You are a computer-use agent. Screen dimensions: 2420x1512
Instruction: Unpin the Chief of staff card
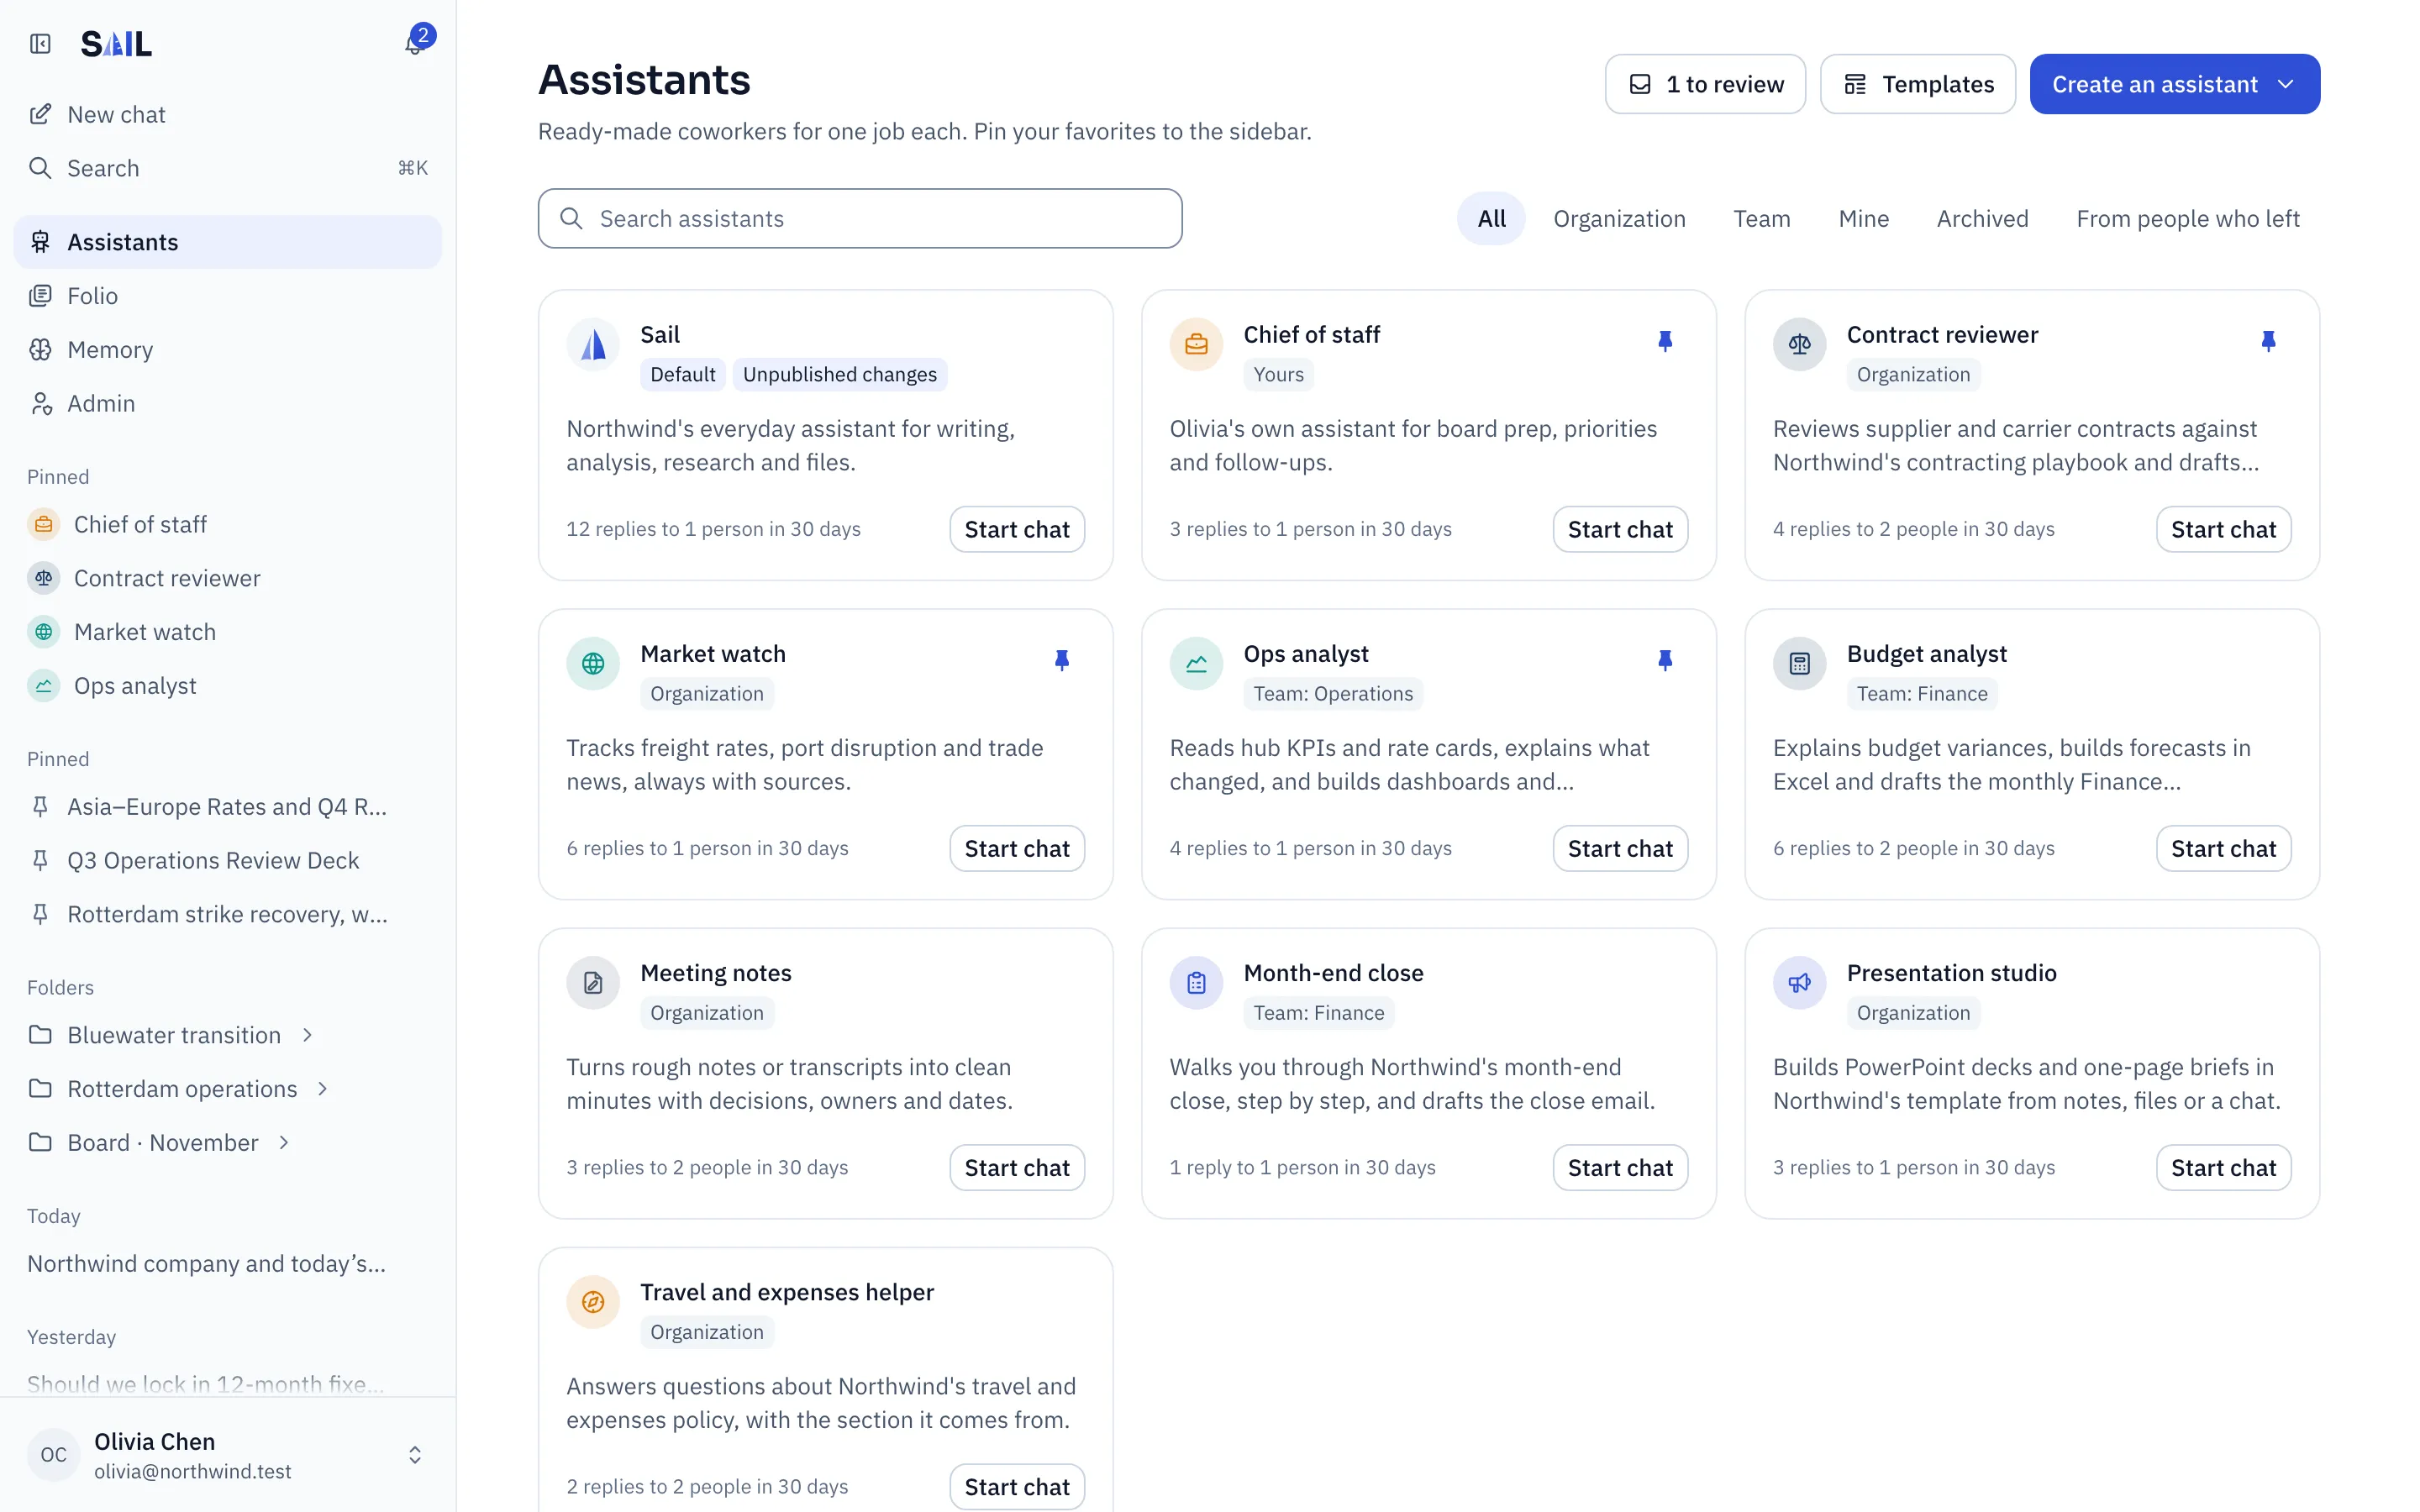(1665, 341)
